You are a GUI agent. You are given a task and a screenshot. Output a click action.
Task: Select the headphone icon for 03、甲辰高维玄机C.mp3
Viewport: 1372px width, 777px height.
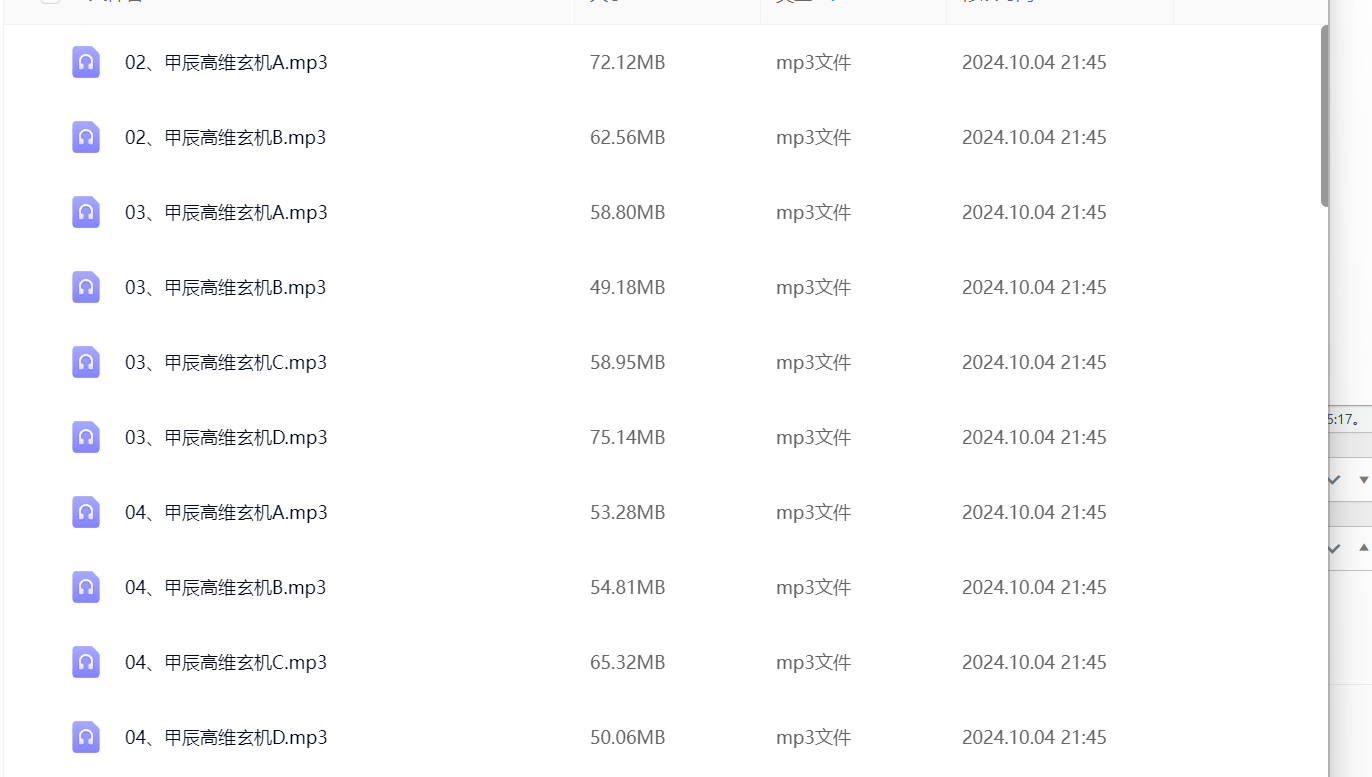86,362
